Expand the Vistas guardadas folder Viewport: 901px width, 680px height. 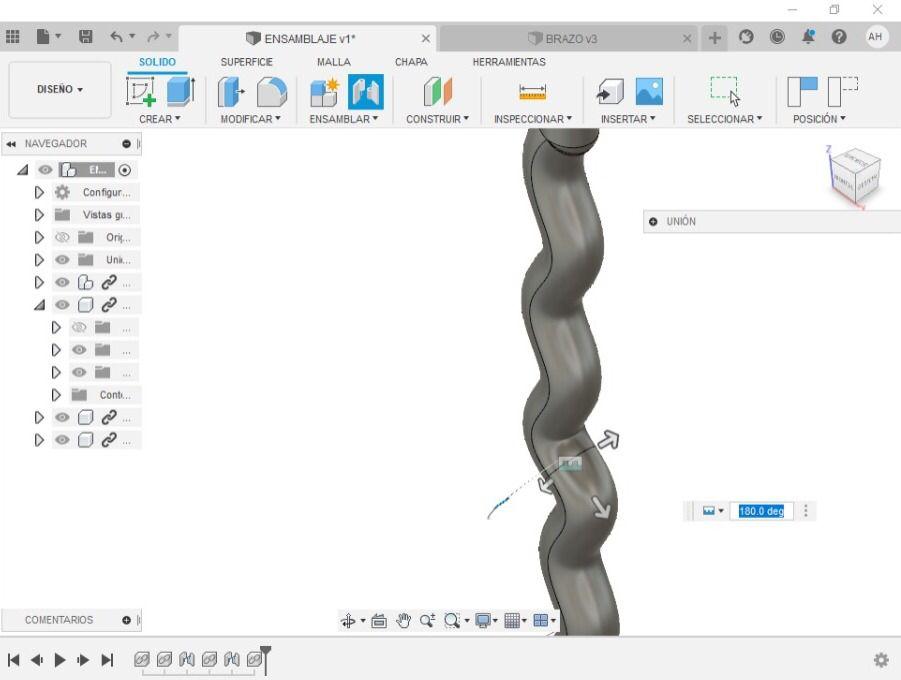click(x=39, y=215)
